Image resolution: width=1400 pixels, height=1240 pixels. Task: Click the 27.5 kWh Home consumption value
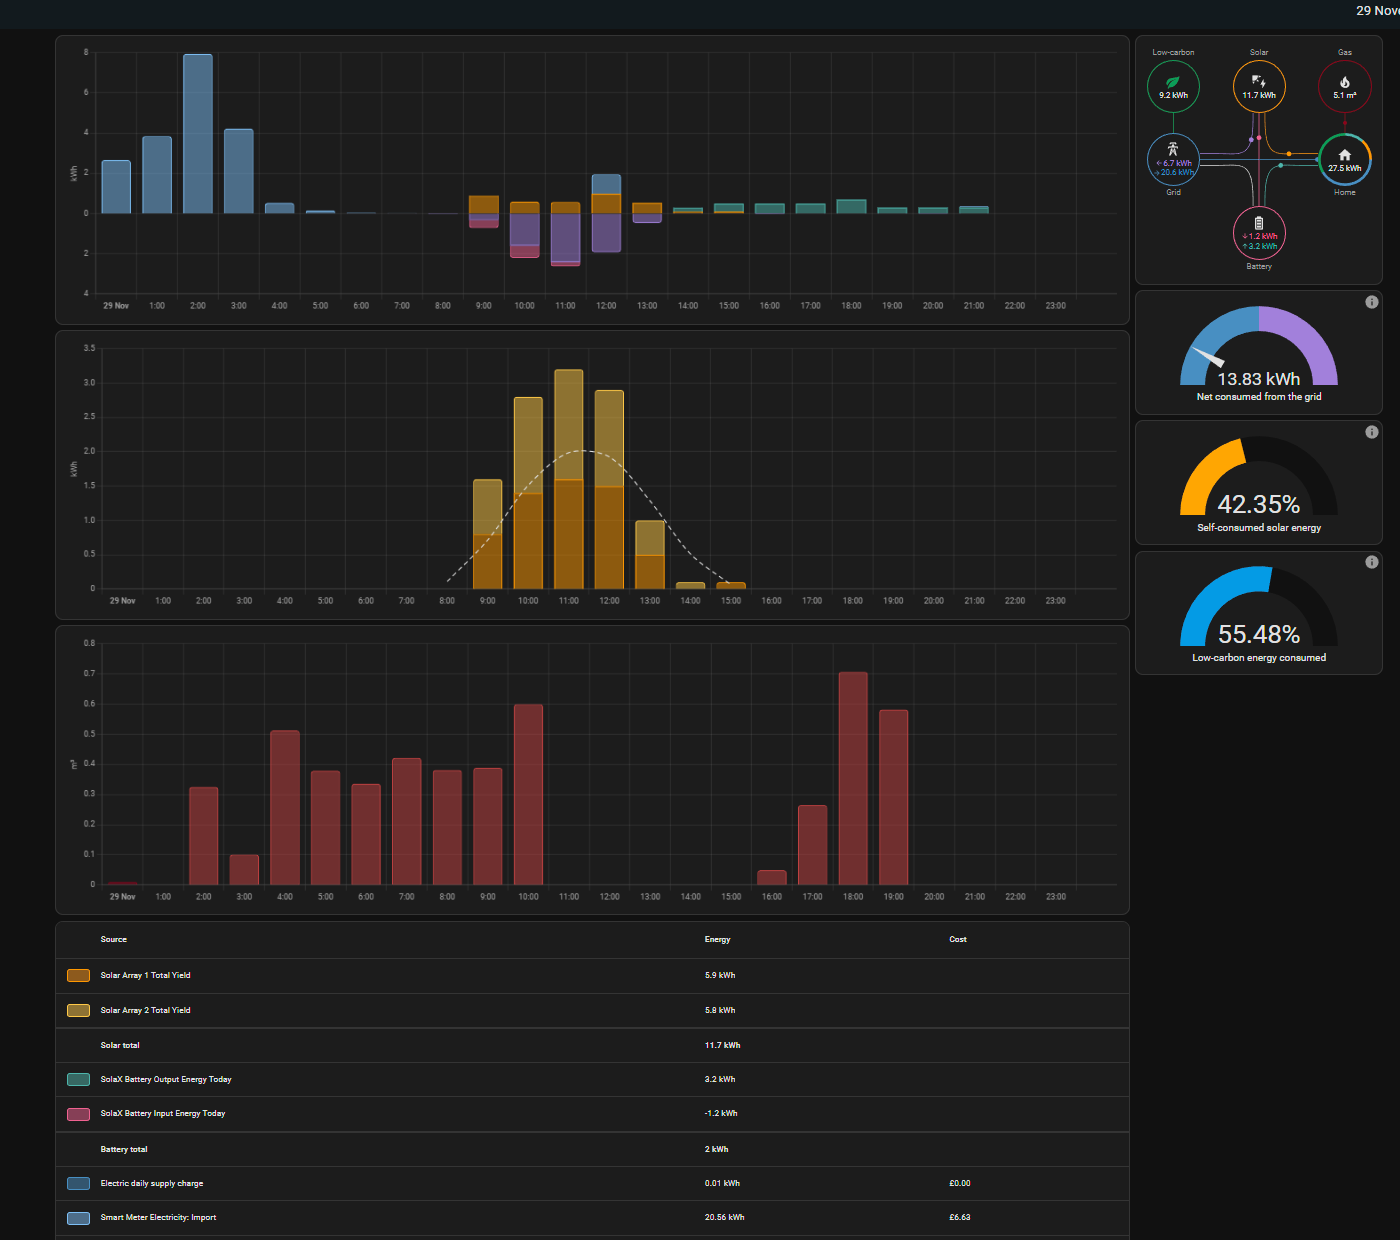coord(1345,168)
